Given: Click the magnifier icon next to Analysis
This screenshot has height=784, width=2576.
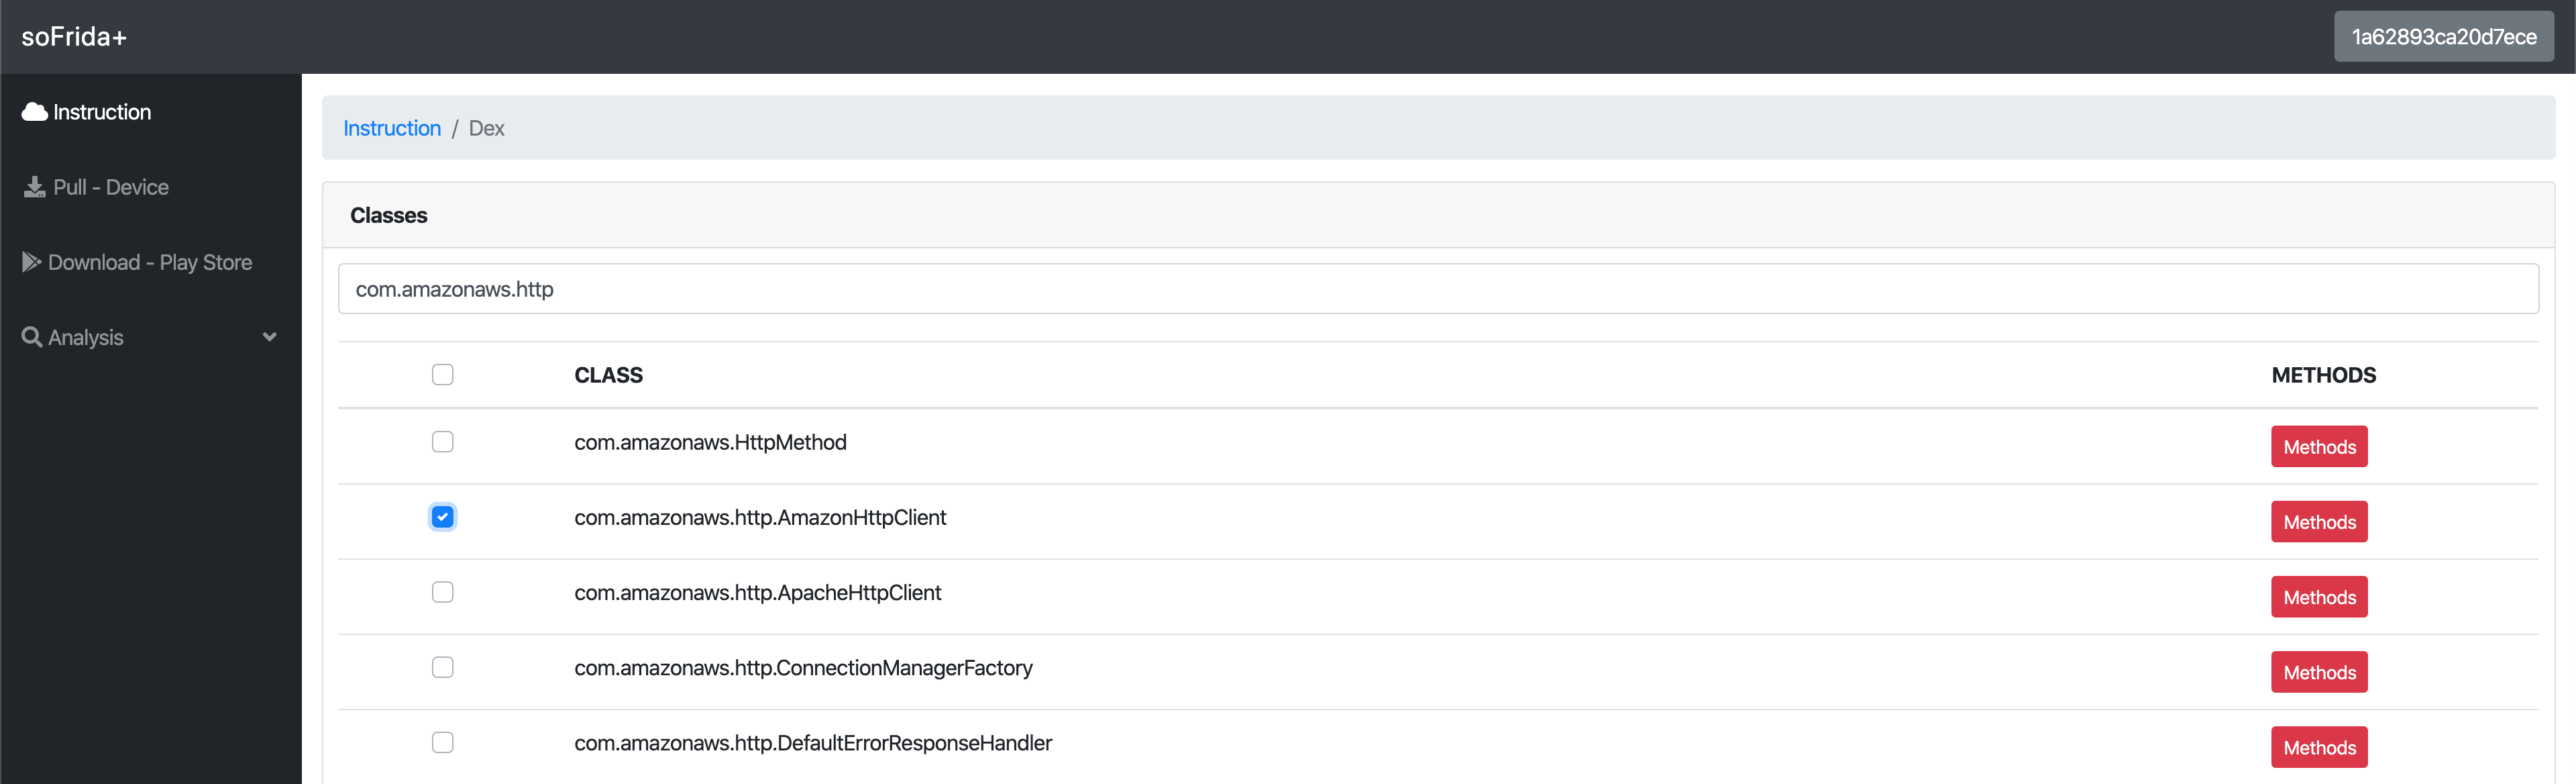Looking at the screenshot, I should (32, 337).
